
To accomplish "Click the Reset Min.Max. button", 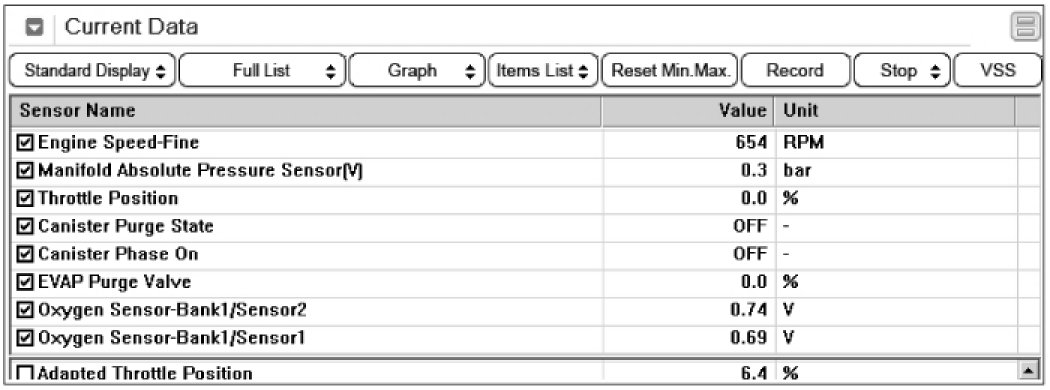I will [x=670, y=70].
